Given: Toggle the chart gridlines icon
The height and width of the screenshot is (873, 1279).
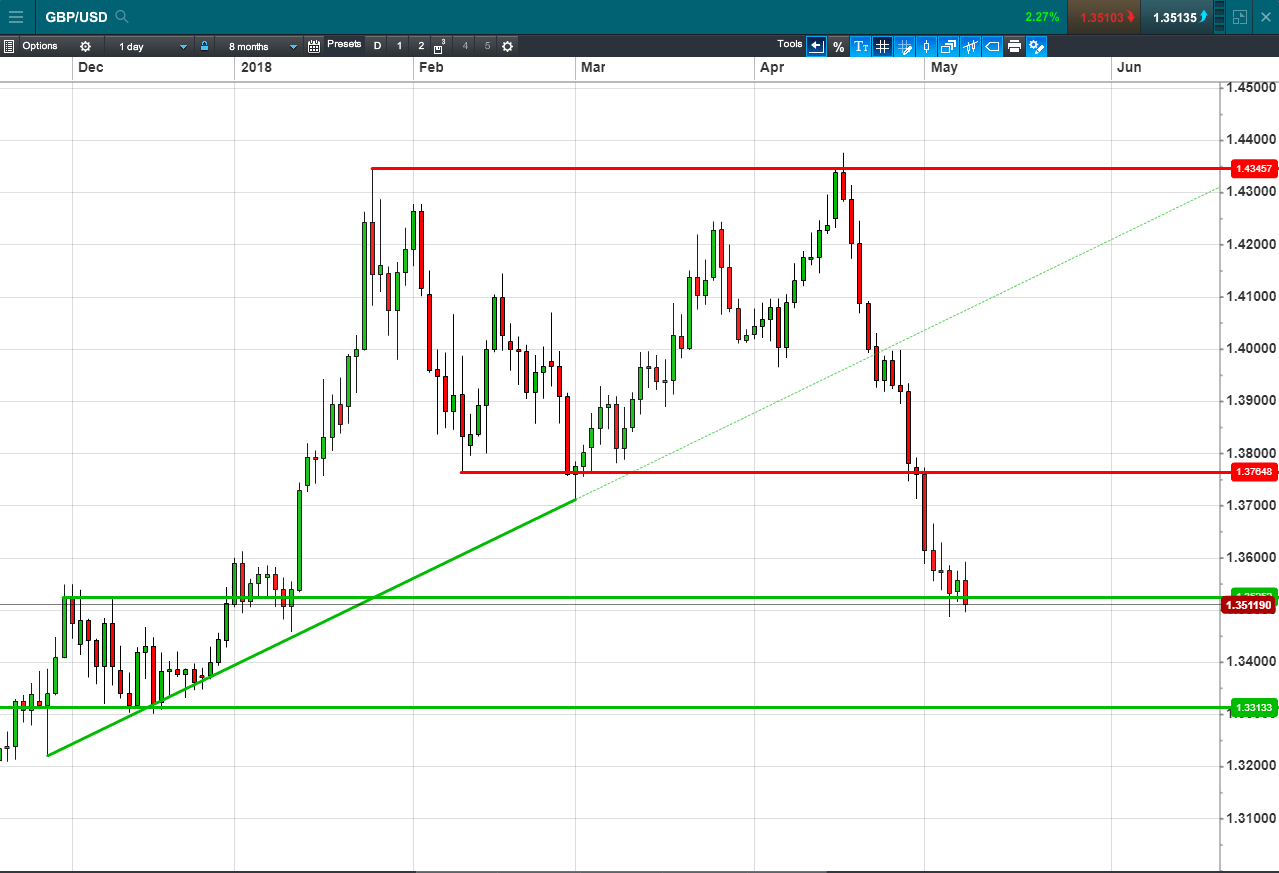Looking at the screenshot, I should 882,46.
